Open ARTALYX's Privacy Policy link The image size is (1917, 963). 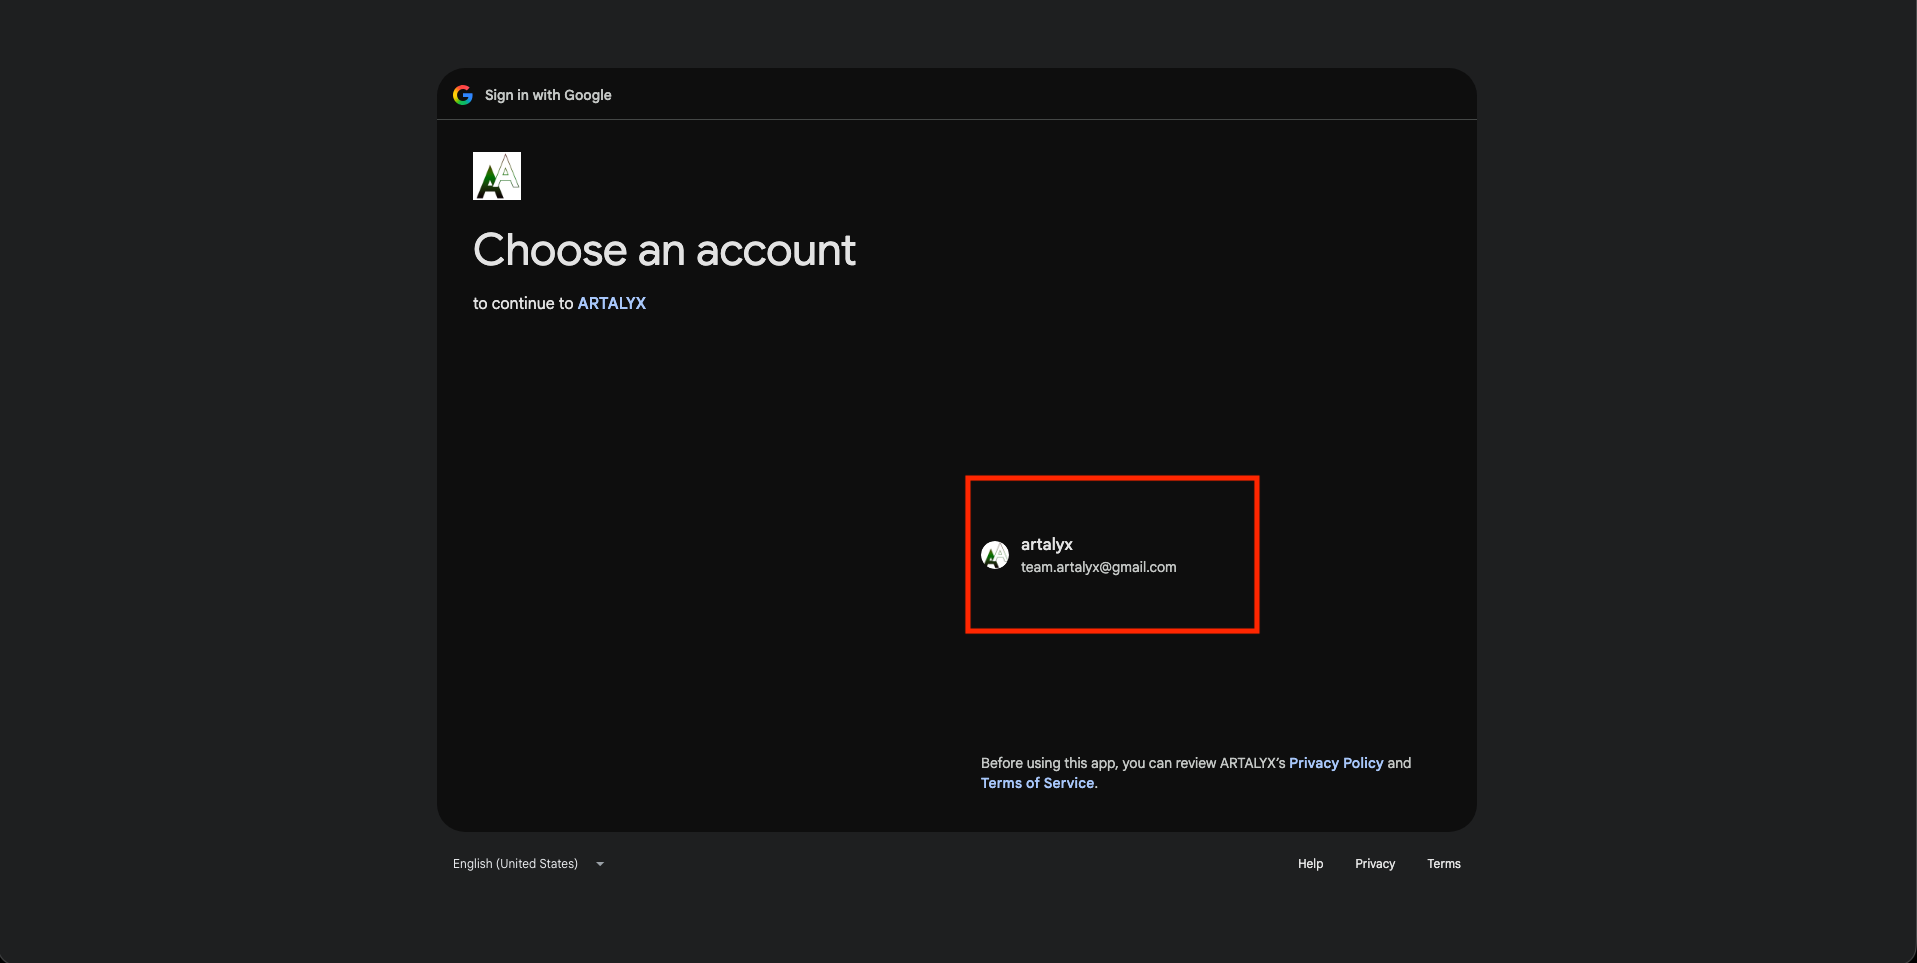tap(1336, 763)
